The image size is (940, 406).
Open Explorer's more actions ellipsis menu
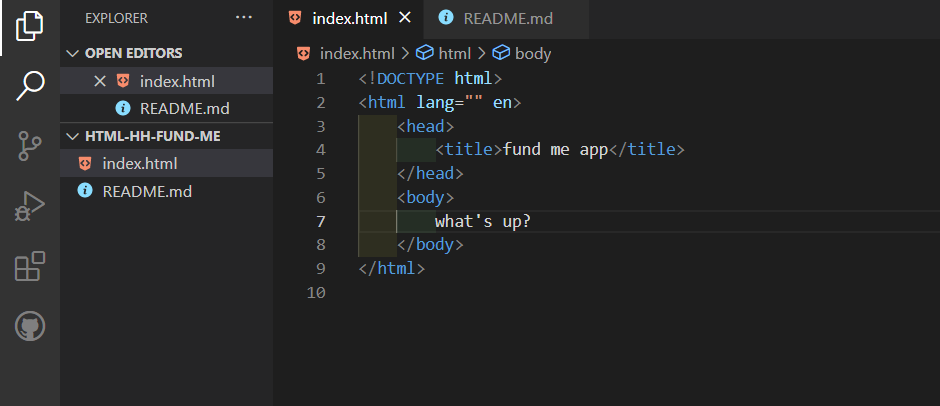point(244,18)
